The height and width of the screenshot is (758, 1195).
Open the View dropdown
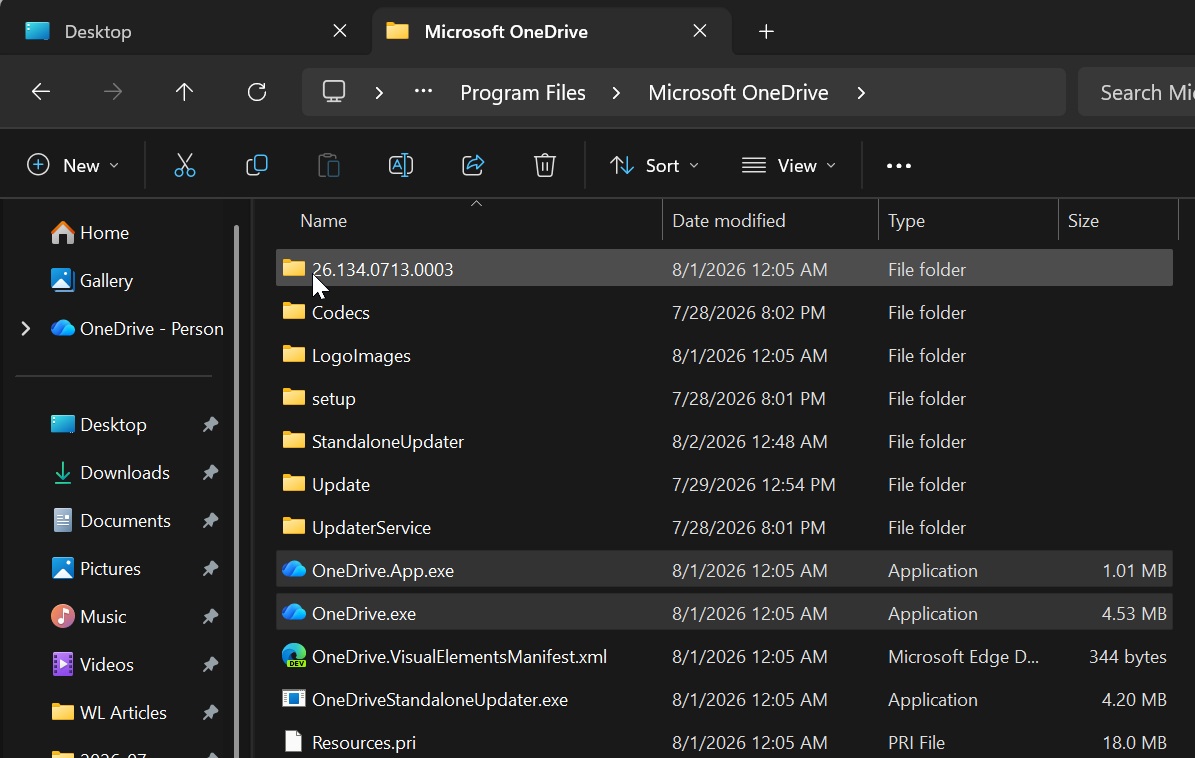(x=790, y=165)
